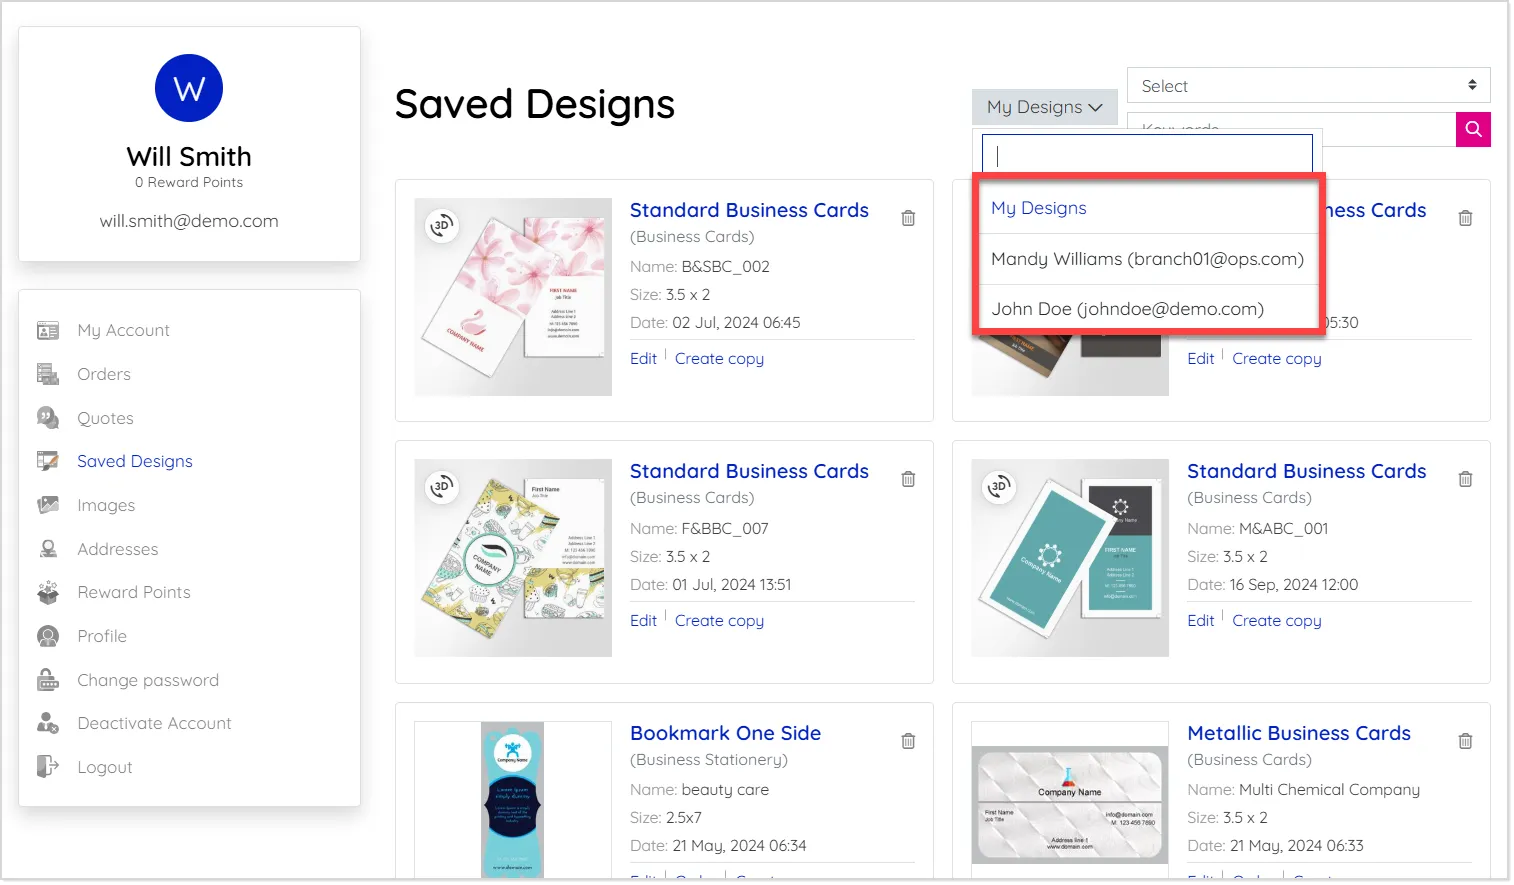Delete the M&ABC_001 business card design
This screenshot has height=885, width=1514.
pos(1465,479)
